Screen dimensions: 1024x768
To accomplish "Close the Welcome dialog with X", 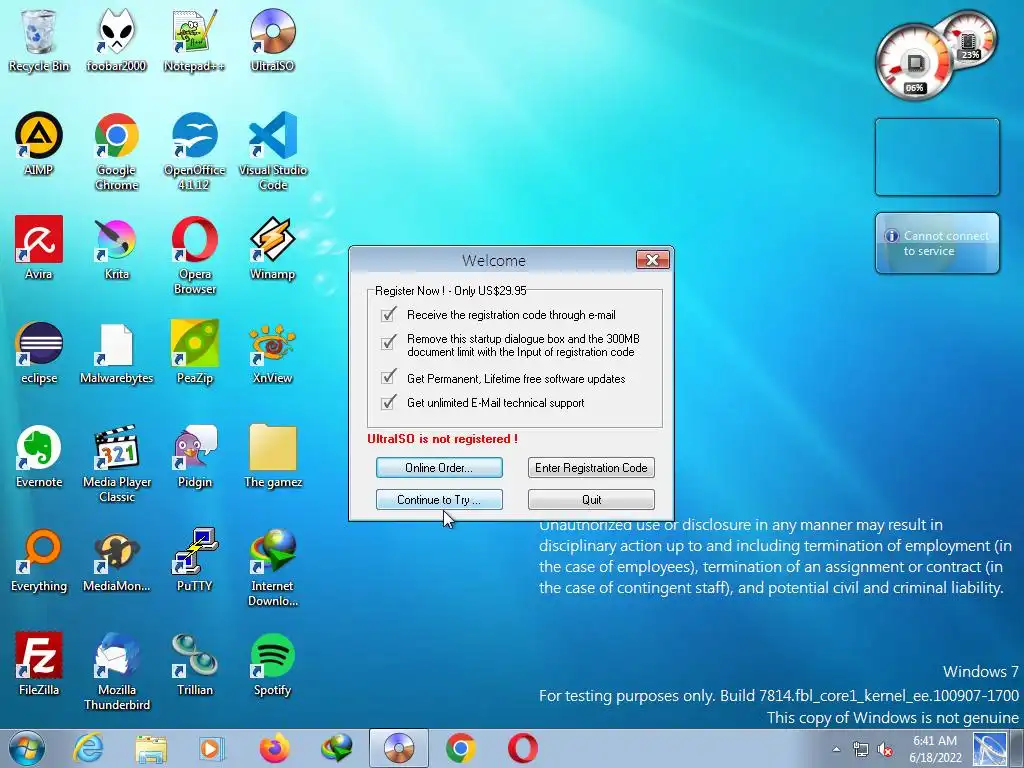I will (x=652, y=260).
